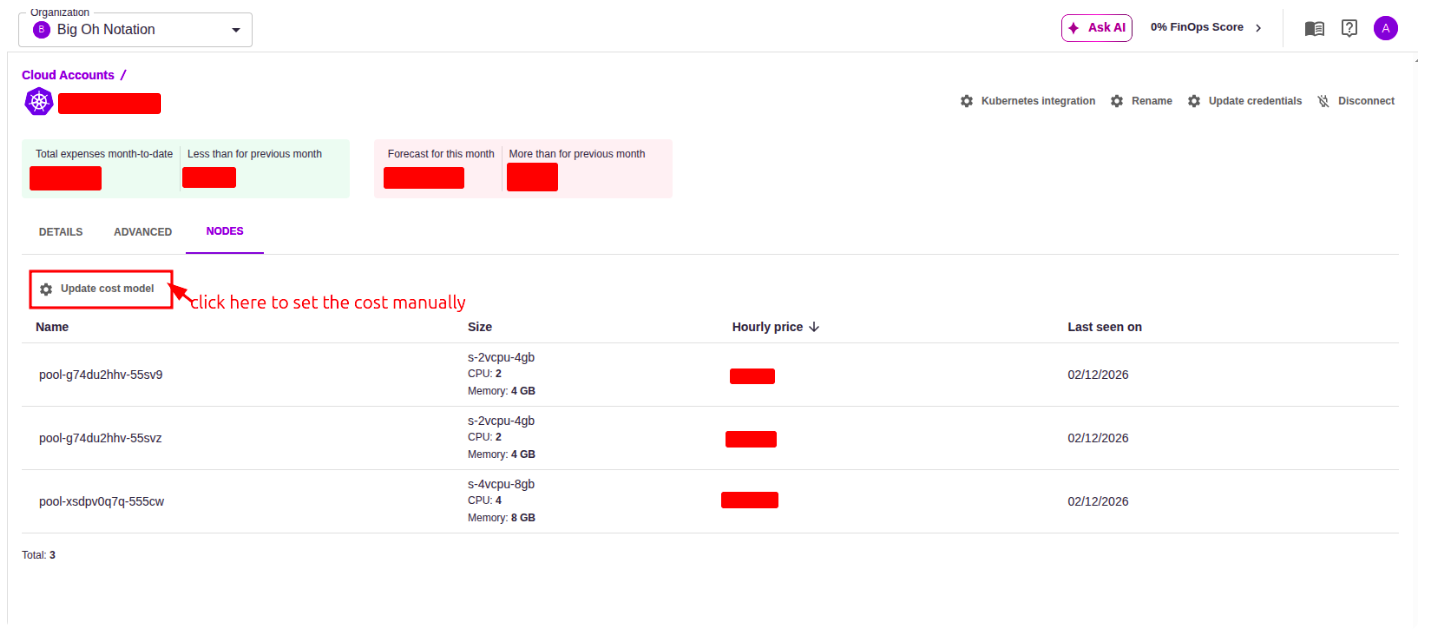Open the Organization dropdown arrow
The width and height of the screenshot is (1445, 638).
coord(236,30)
